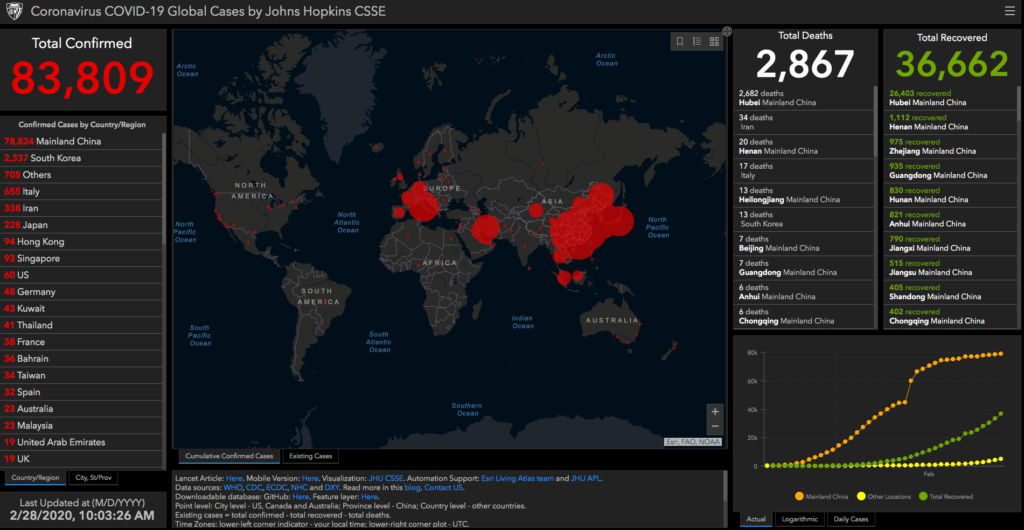The height and width of the screenshot is (530, 1024).
Task: Click '402 recovered Chongqing' entry
Action: (950, 316)
